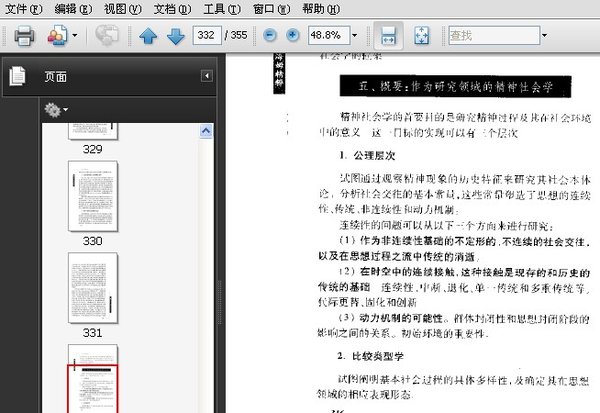Open the zoom percentage dropdown
The height and width of the screenshot is (413, 600).
click(x=358, y=36)
